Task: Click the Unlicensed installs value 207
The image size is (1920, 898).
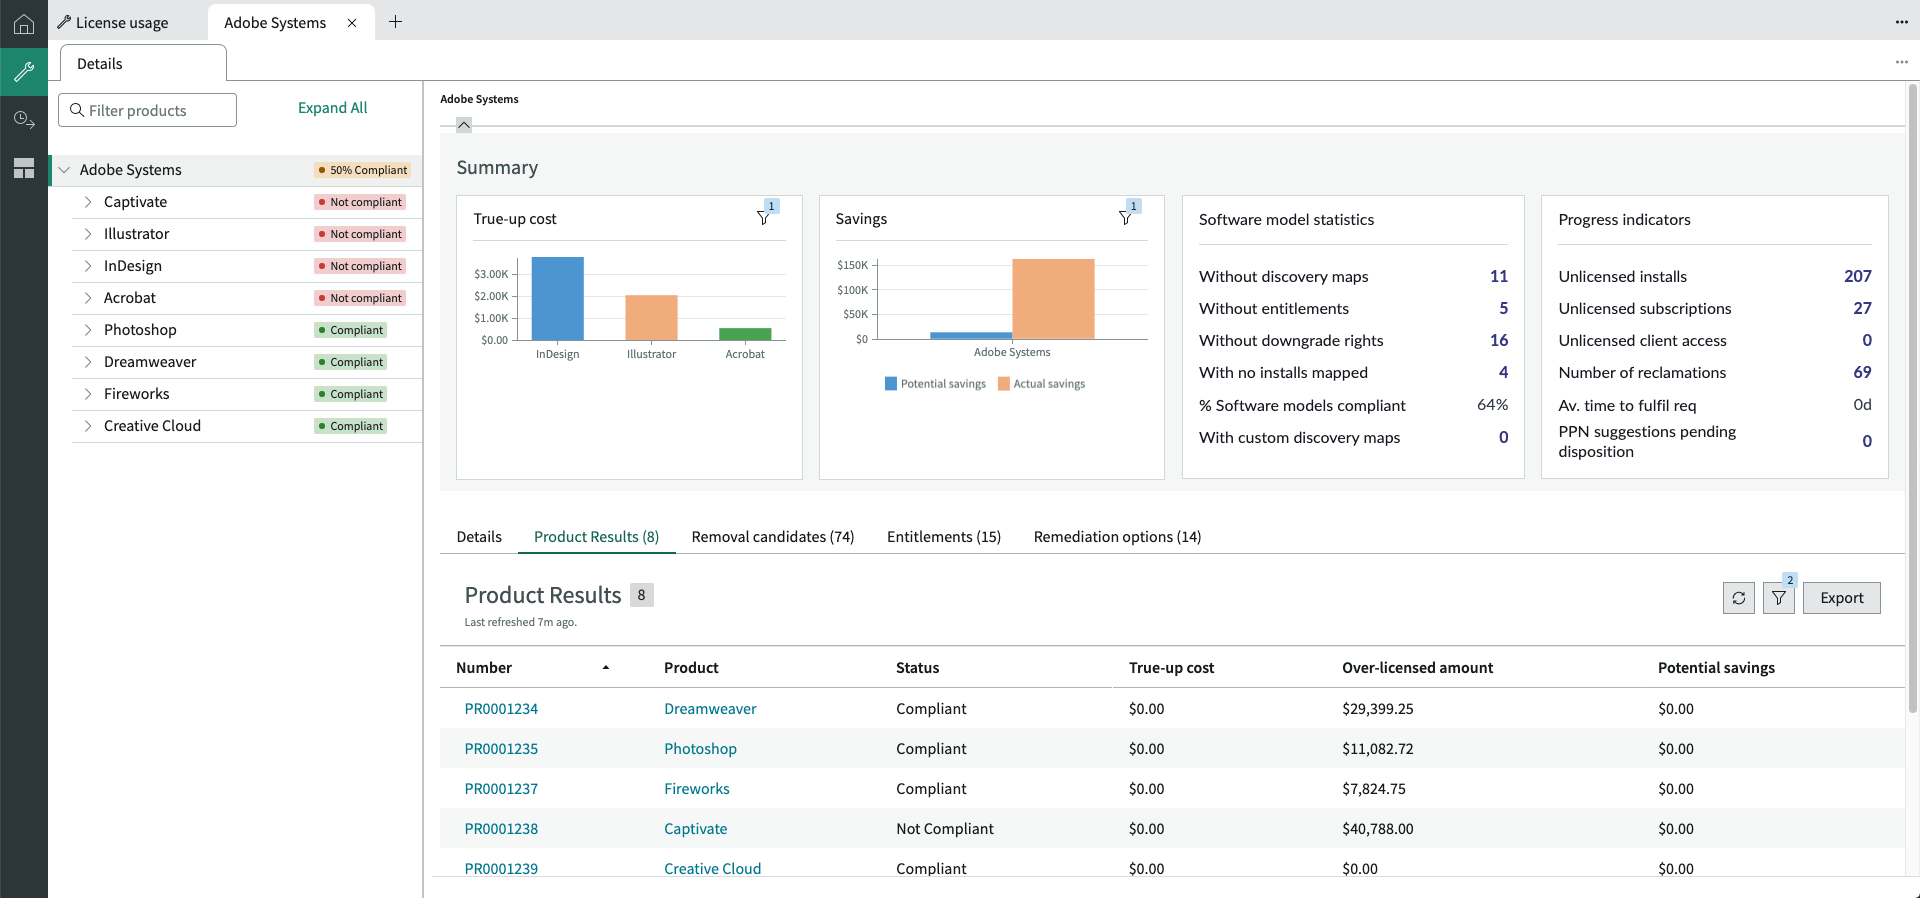Action: tap(1858, 276)
